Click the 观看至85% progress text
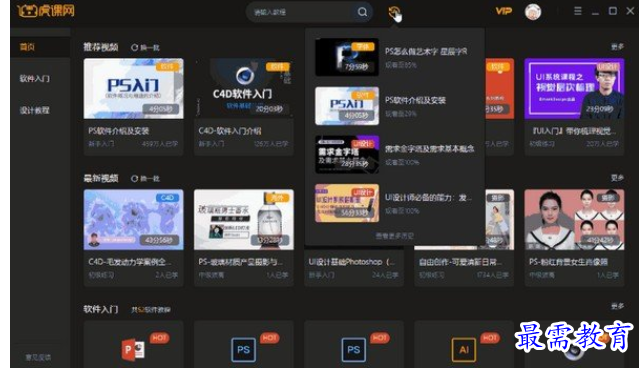639x368 pixels. 401,65
